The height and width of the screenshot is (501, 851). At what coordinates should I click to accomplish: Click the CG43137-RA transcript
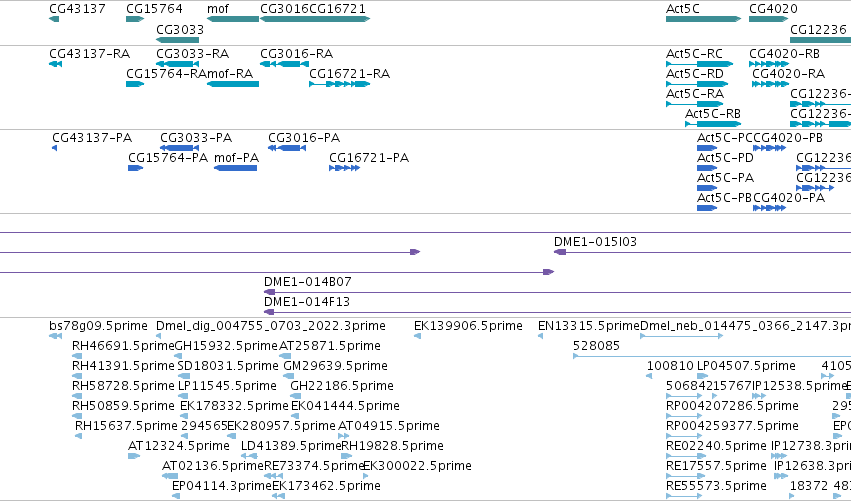pos(55,64)
